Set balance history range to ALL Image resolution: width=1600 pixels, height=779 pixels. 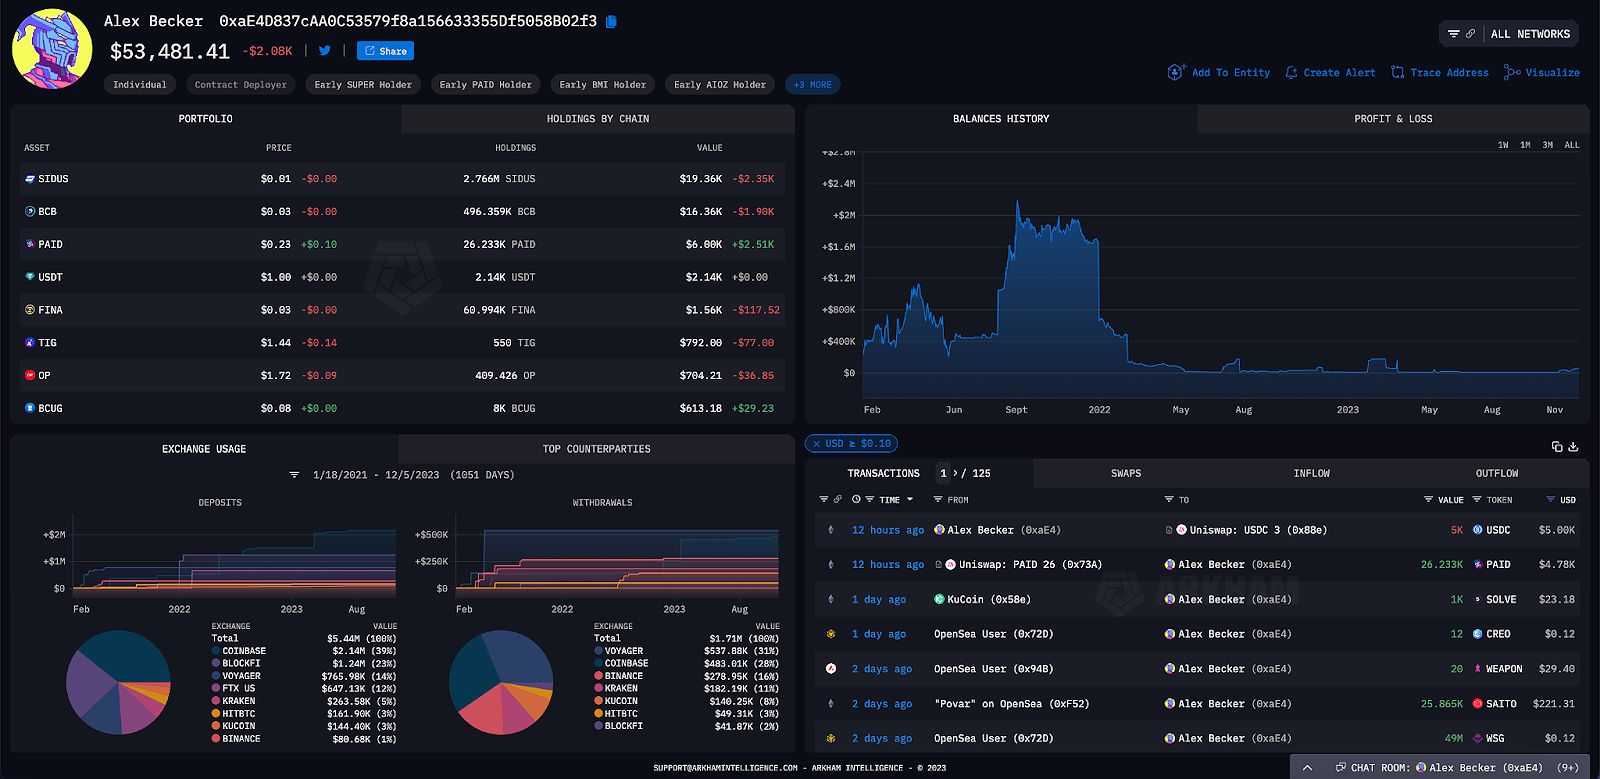[1572, 145]
